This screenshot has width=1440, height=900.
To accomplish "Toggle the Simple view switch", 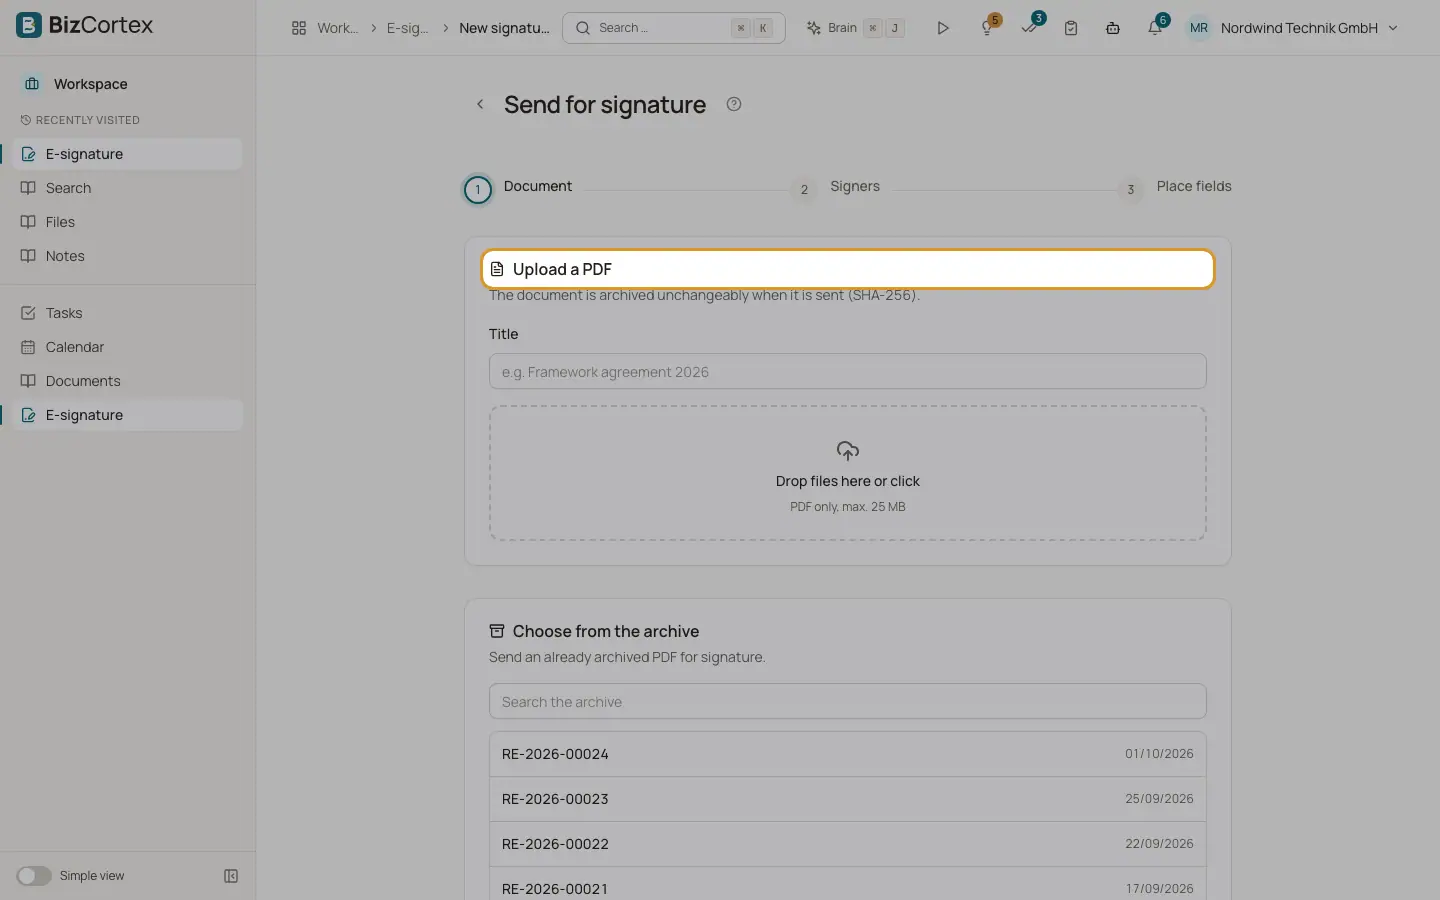I will point(34,876).
